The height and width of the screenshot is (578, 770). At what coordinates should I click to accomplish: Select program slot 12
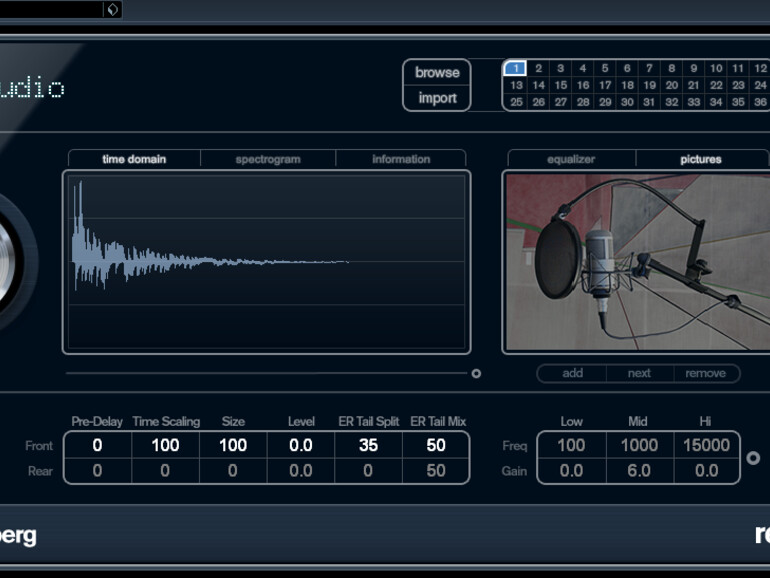click(760, 68)
